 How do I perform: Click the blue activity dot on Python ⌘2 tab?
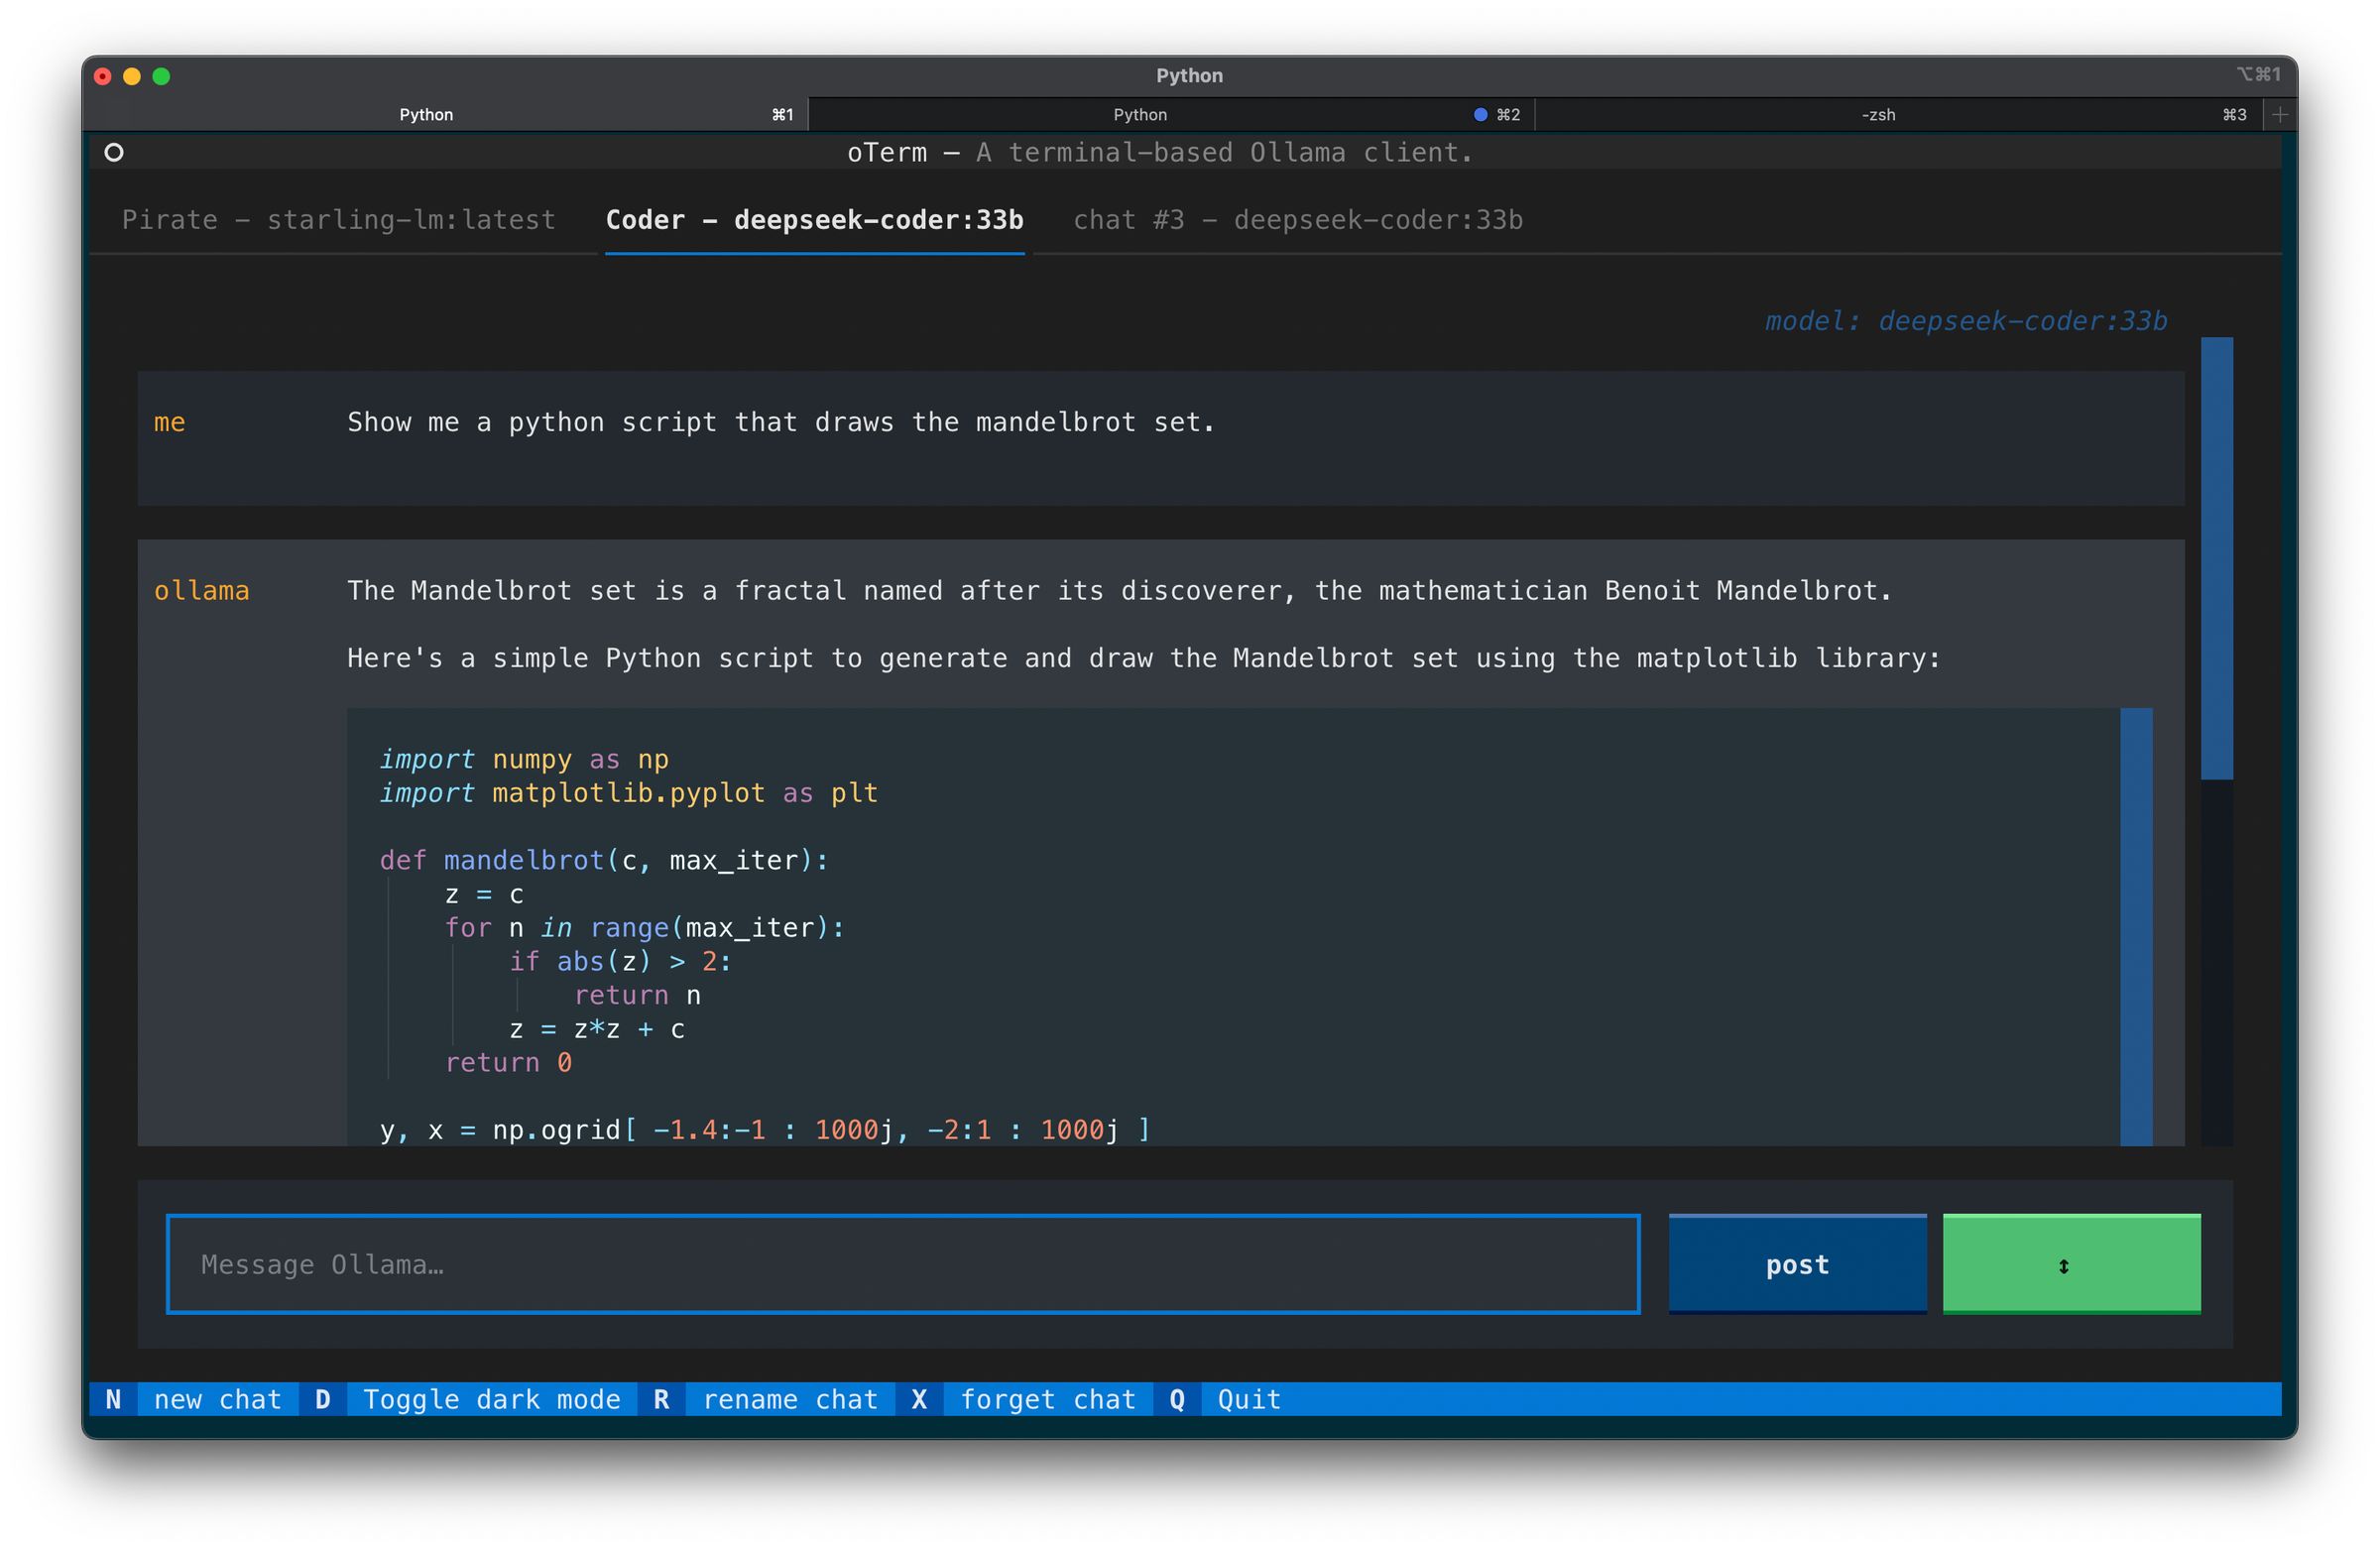(x=1479, y=114)
